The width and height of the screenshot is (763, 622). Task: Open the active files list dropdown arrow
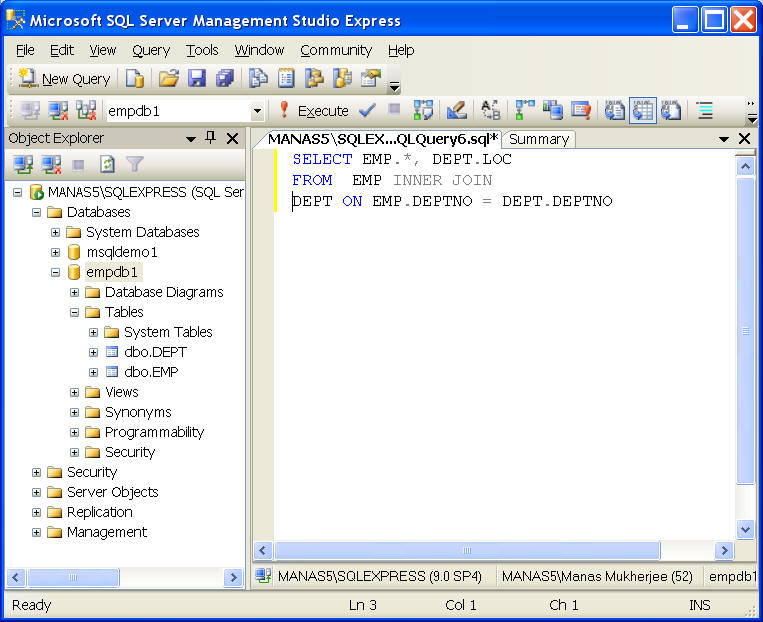(724, 140)
